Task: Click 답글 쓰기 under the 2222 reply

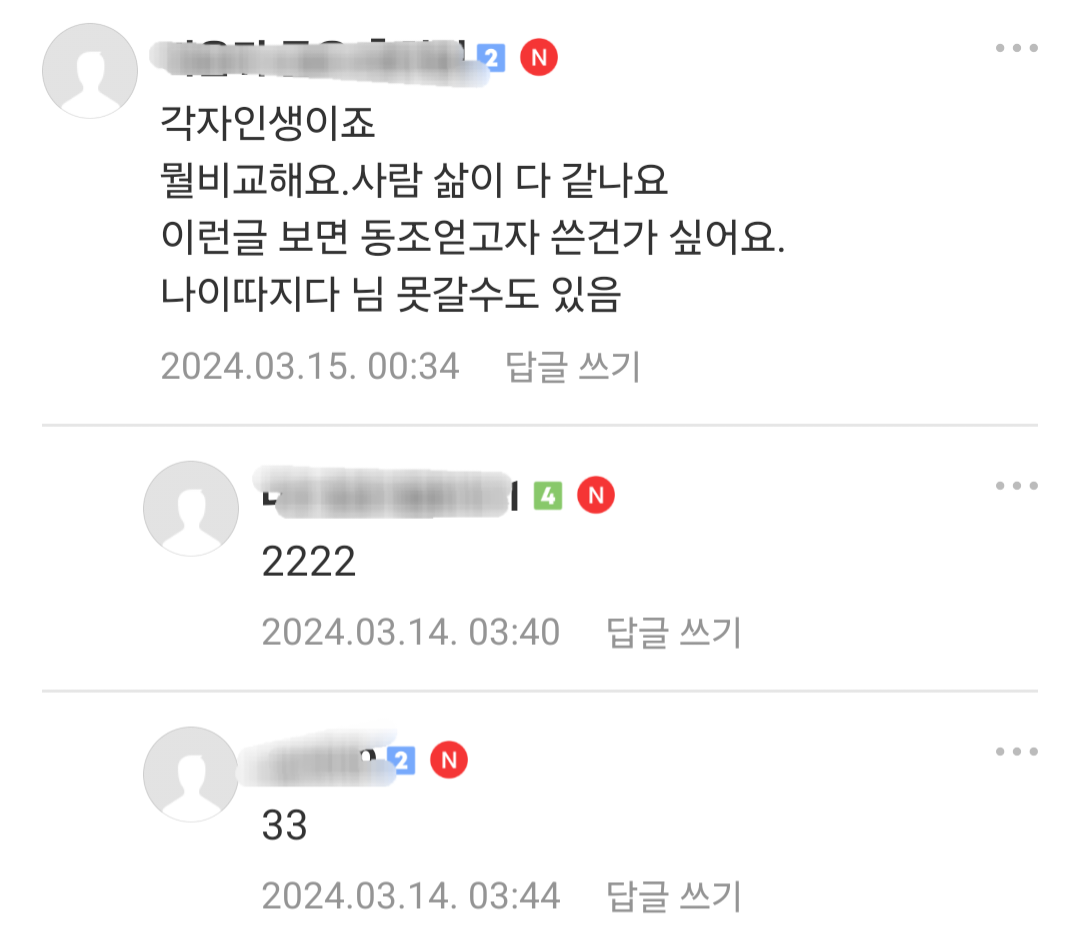Action: pyautogui.click(x=674, y=632)
